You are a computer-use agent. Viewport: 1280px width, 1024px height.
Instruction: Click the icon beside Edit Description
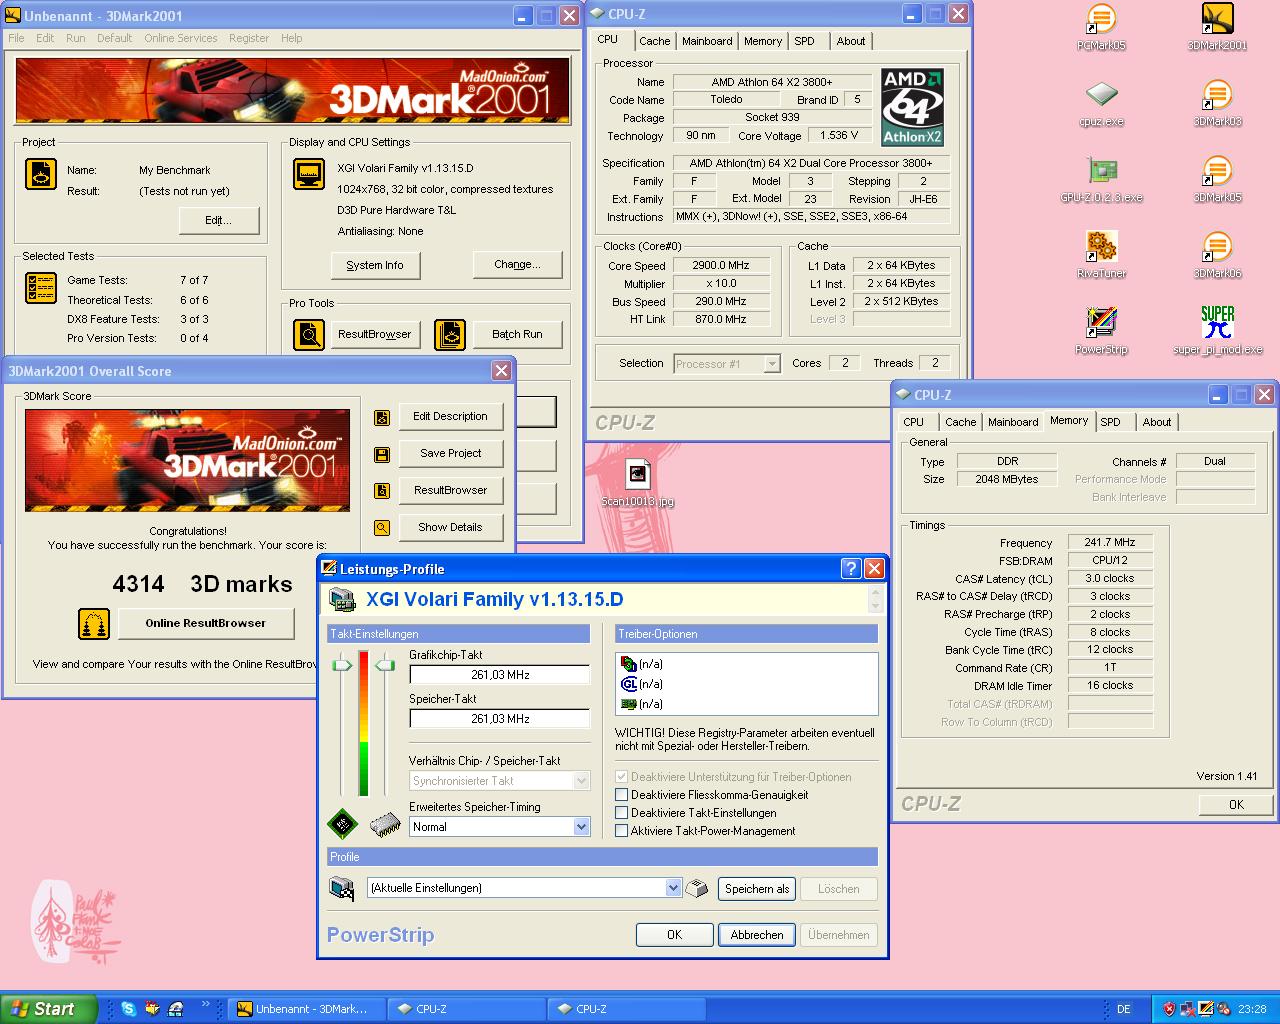click(x=382, y=418)
